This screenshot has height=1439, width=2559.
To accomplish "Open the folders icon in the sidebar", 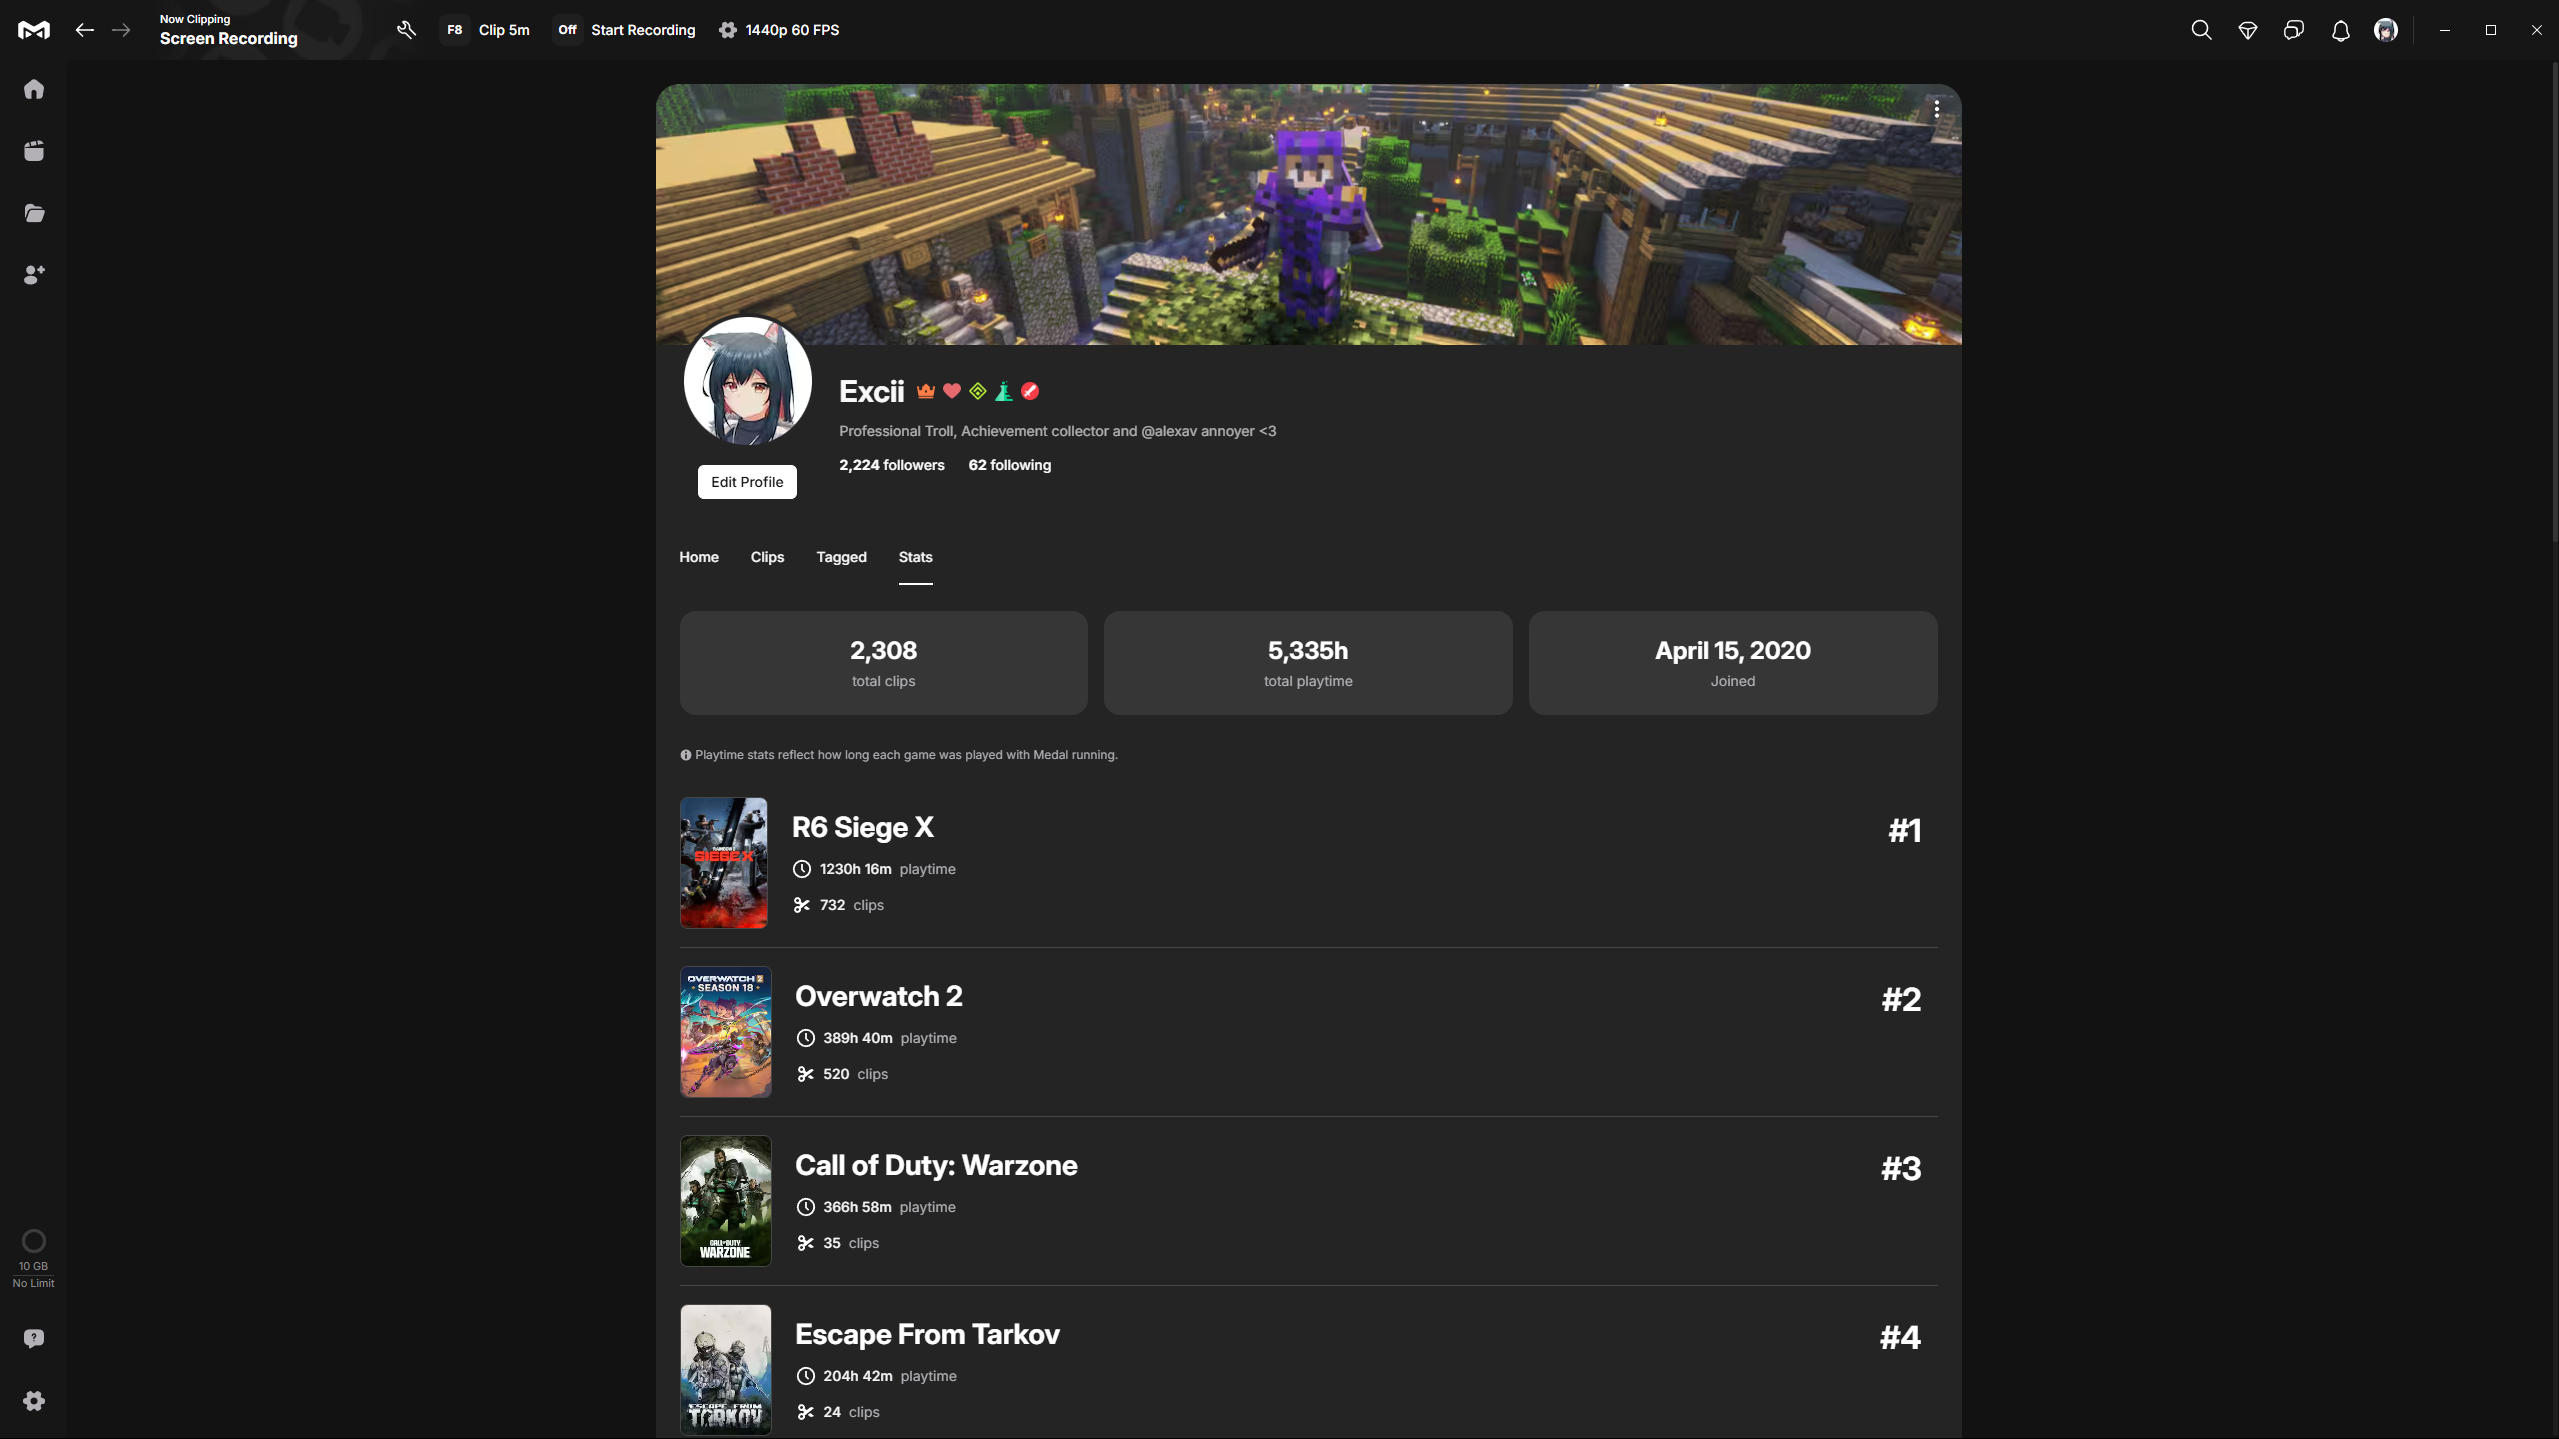I will click(34, 213).
